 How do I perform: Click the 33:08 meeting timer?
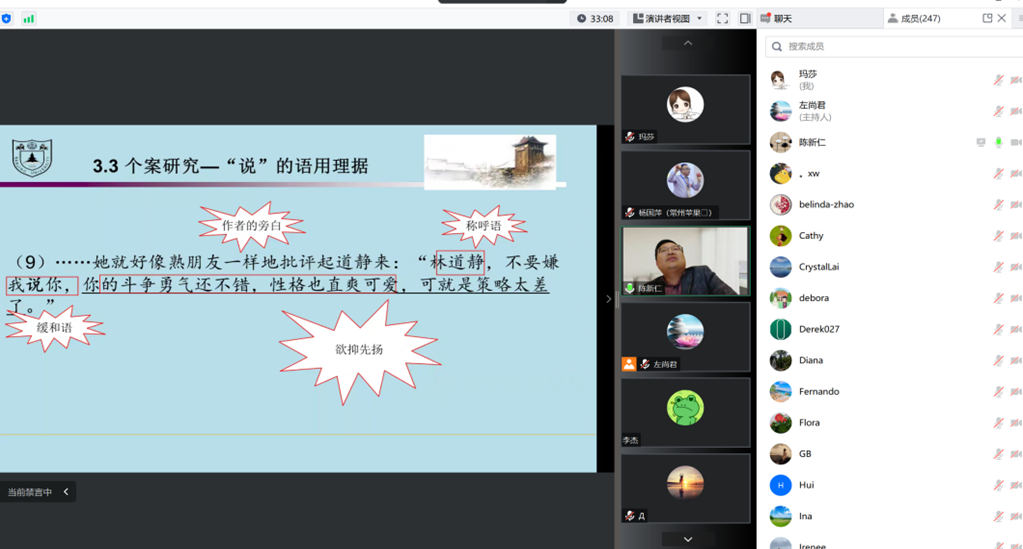click(595, 18)
